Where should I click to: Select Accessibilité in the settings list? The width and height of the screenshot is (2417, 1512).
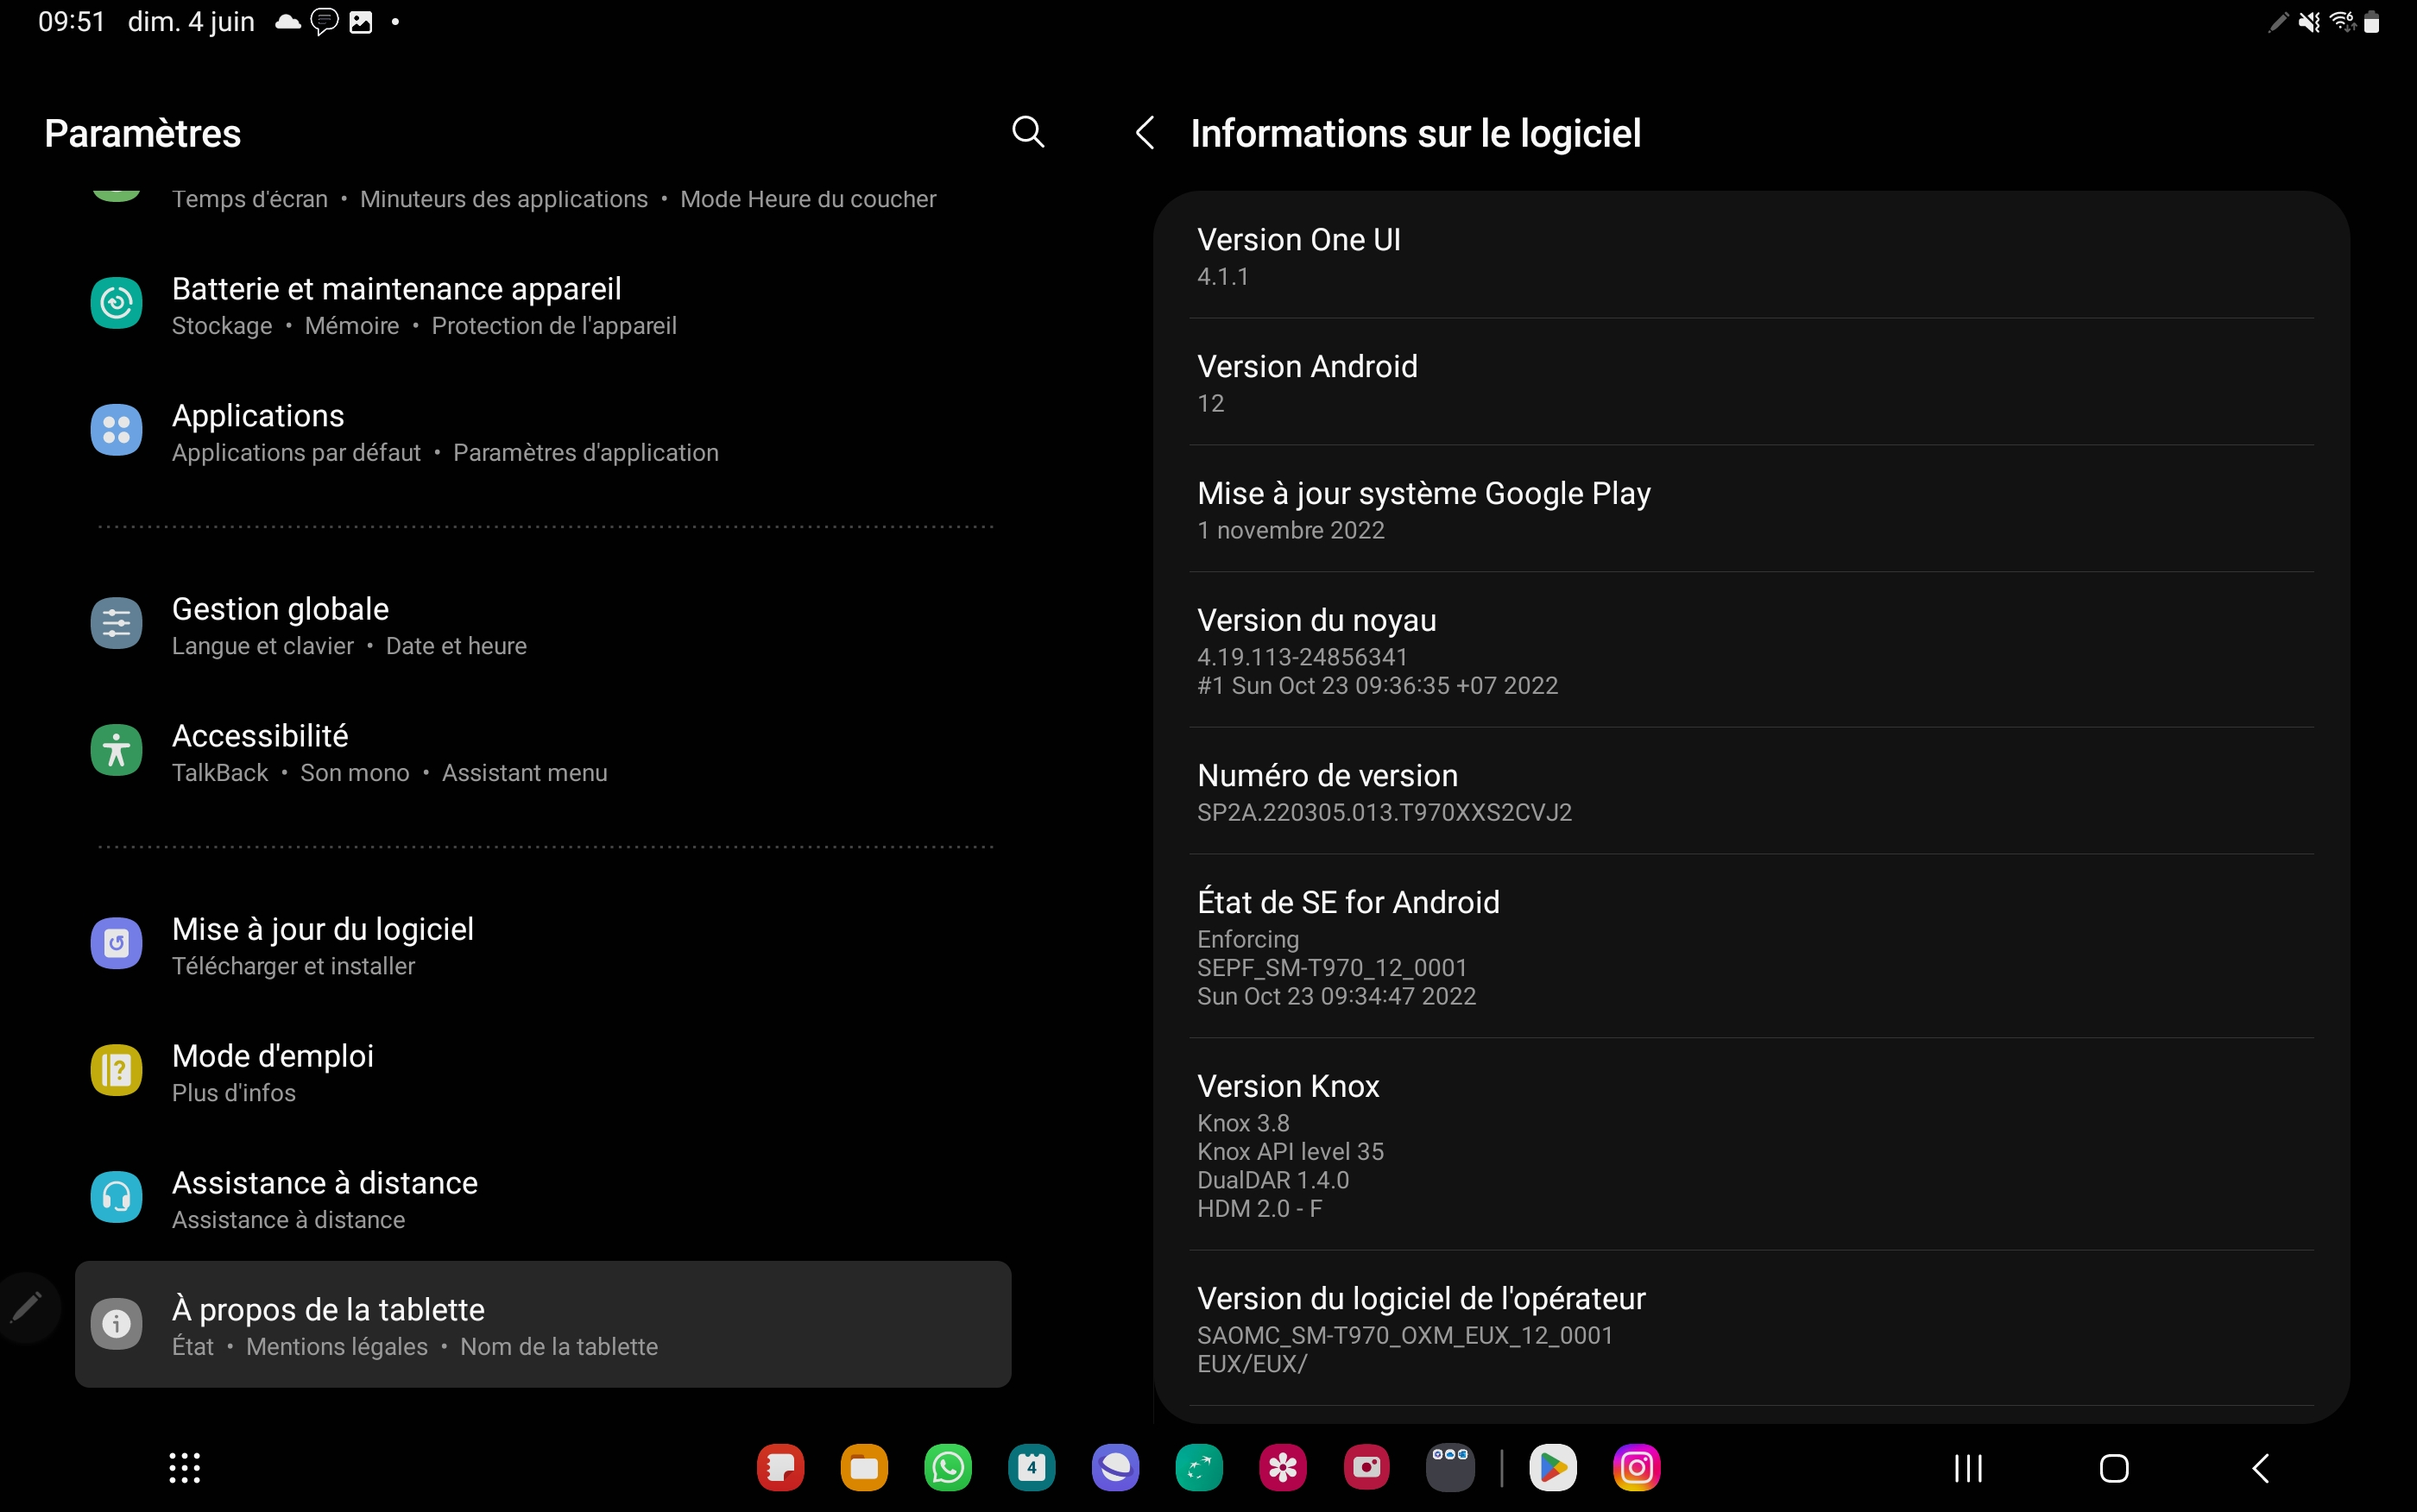543,752
